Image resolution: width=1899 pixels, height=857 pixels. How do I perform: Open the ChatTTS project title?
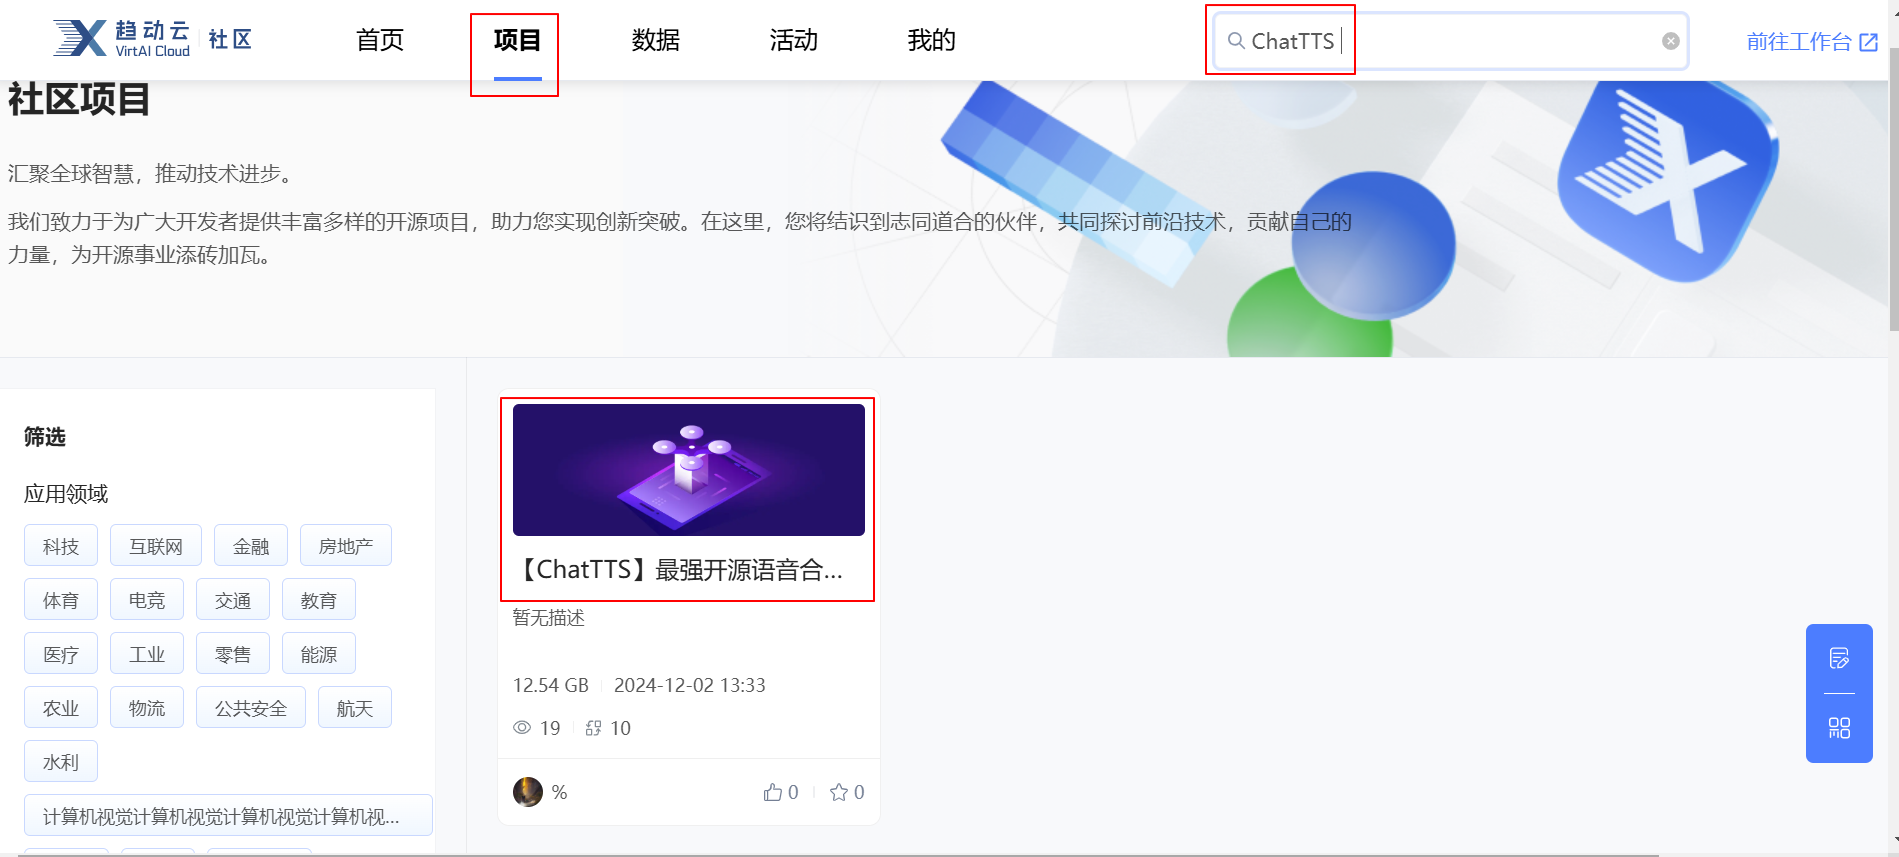click(680, 570)
